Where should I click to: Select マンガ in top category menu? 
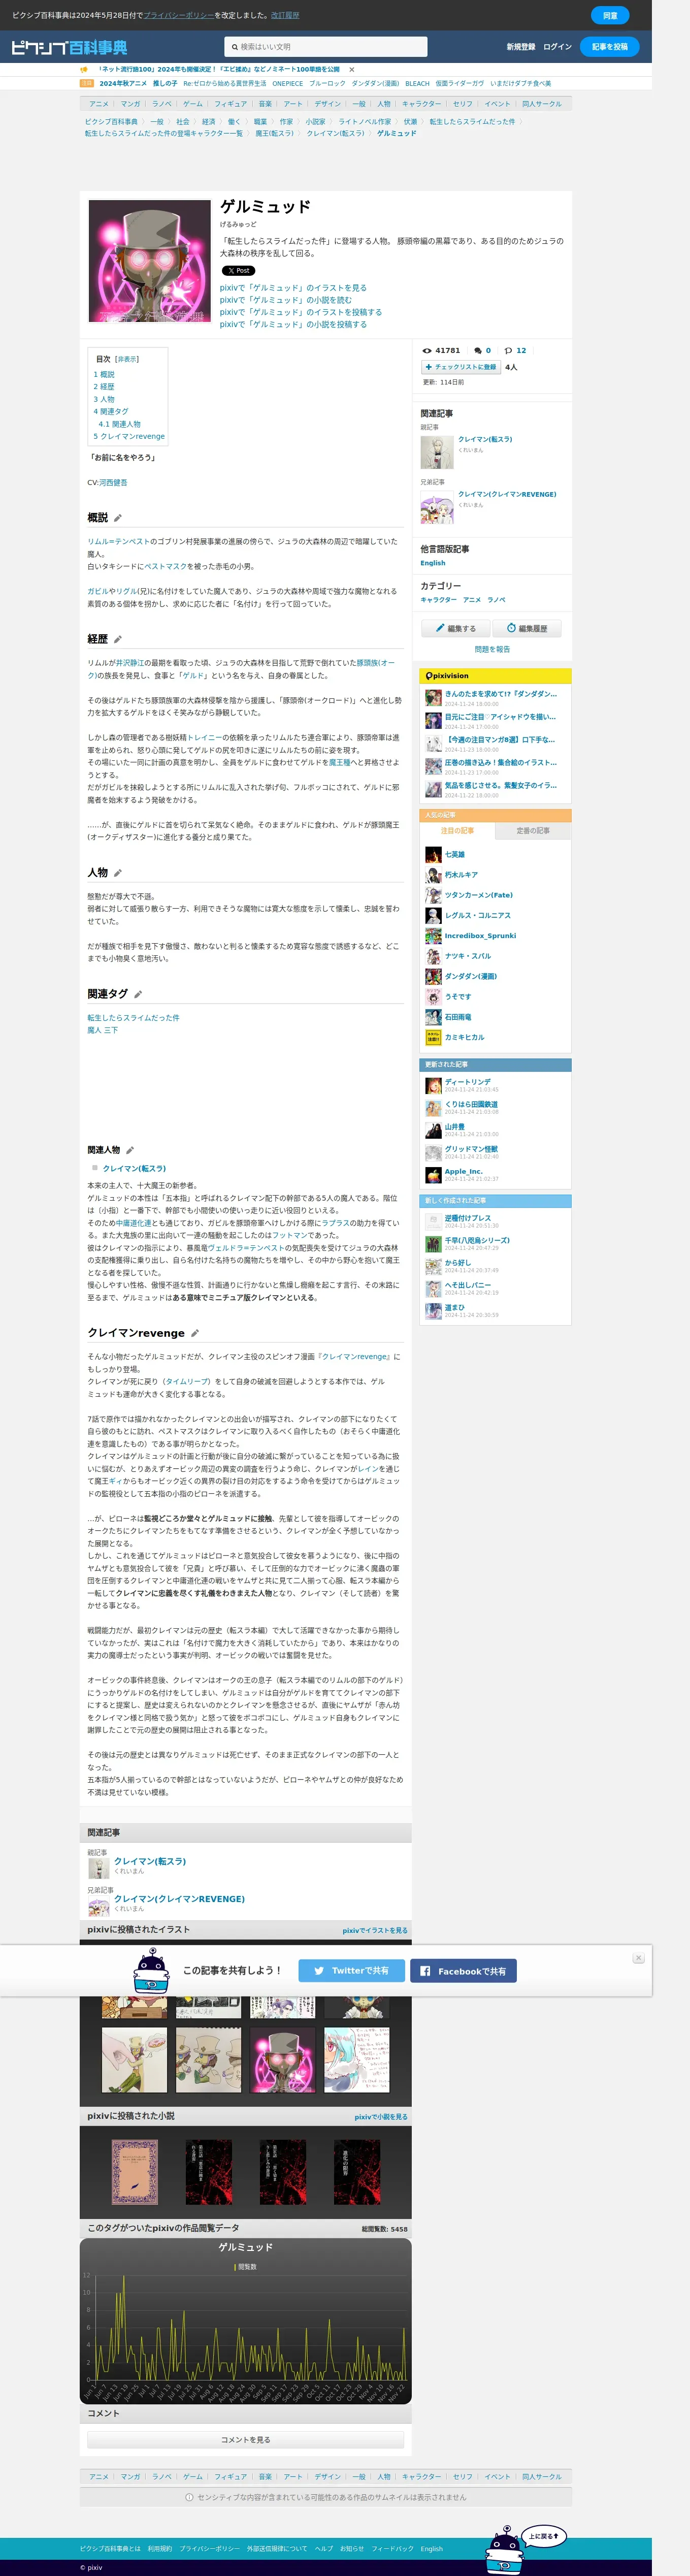click(x=130, y=104)
